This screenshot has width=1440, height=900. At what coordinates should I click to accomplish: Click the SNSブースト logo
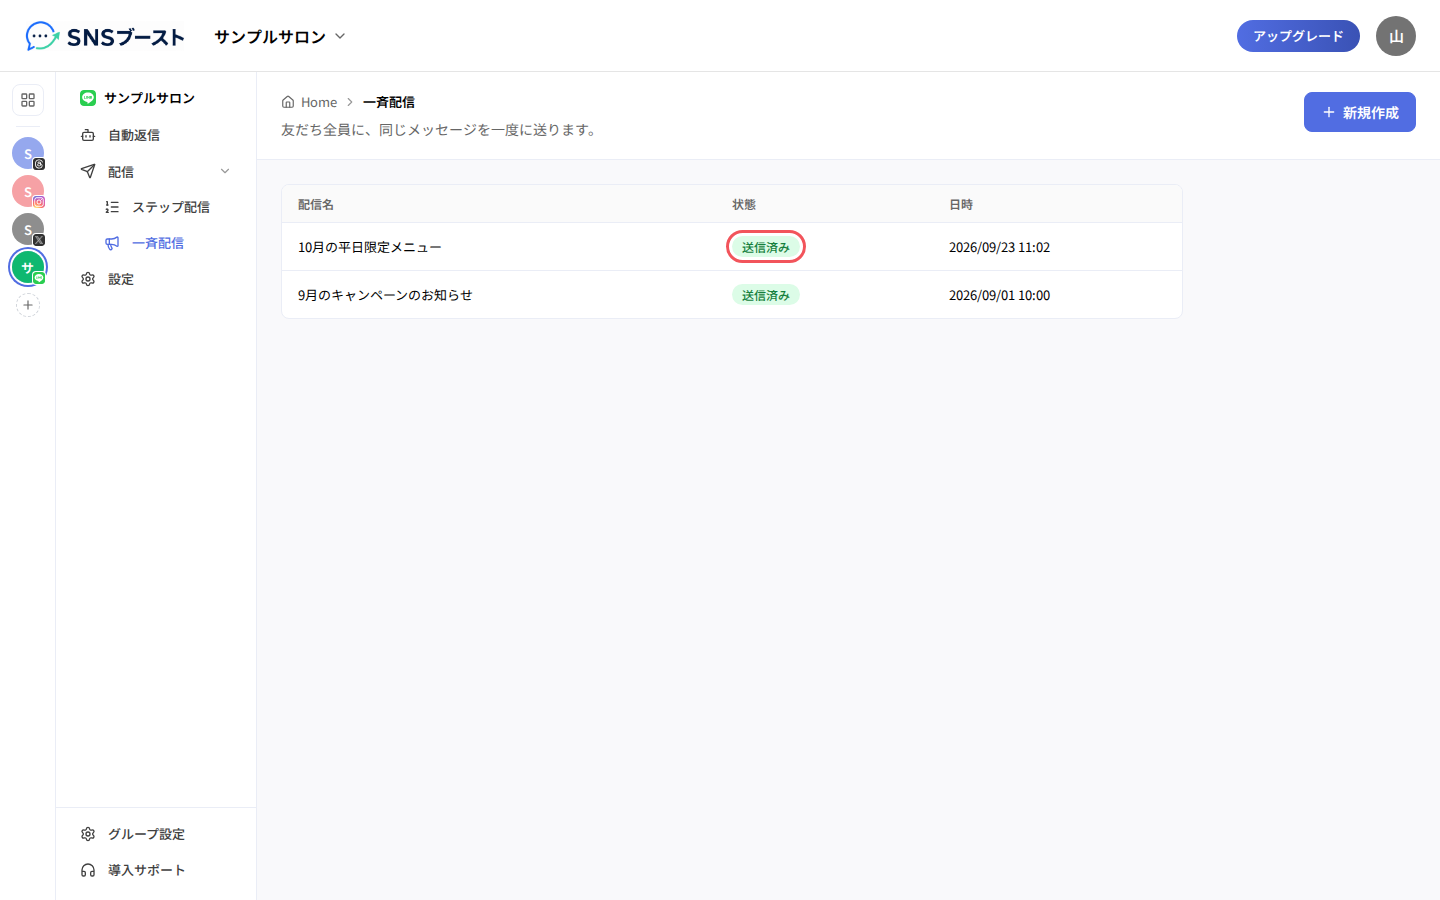pyautogui.click(x=105, y=36)
